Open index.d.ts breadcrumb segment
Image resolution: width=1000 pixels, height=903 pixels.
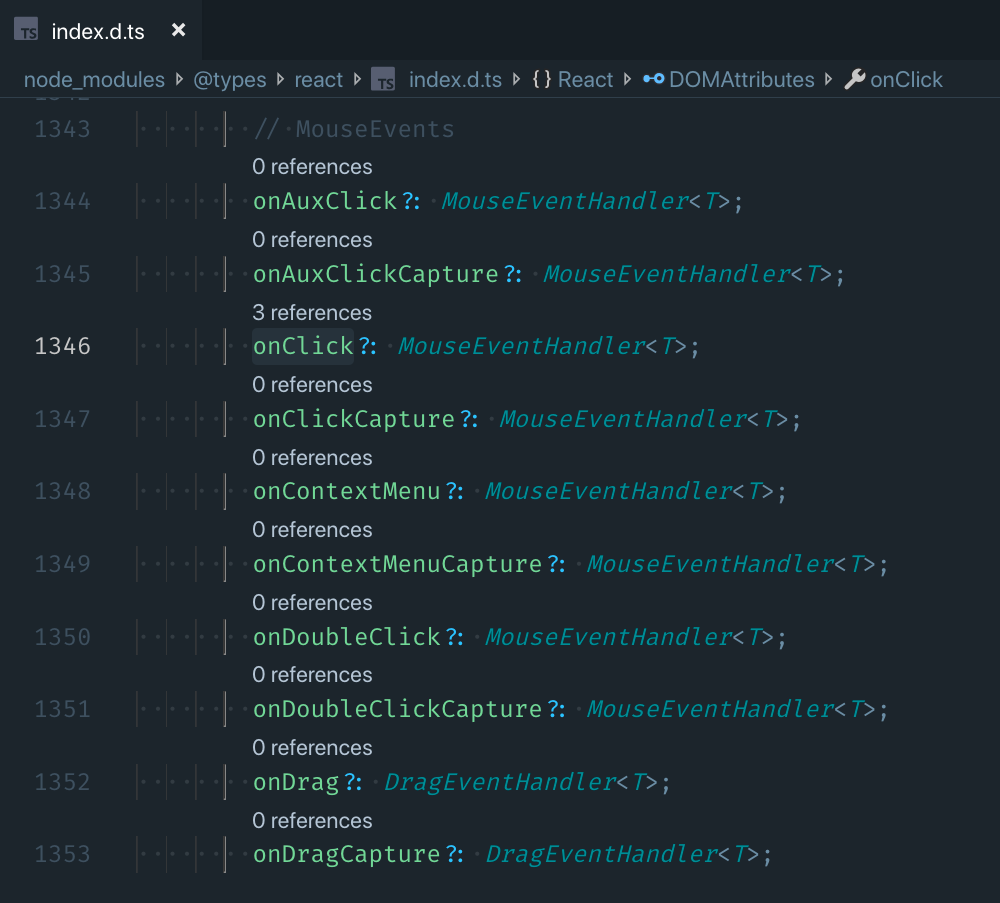pos(455,80)
